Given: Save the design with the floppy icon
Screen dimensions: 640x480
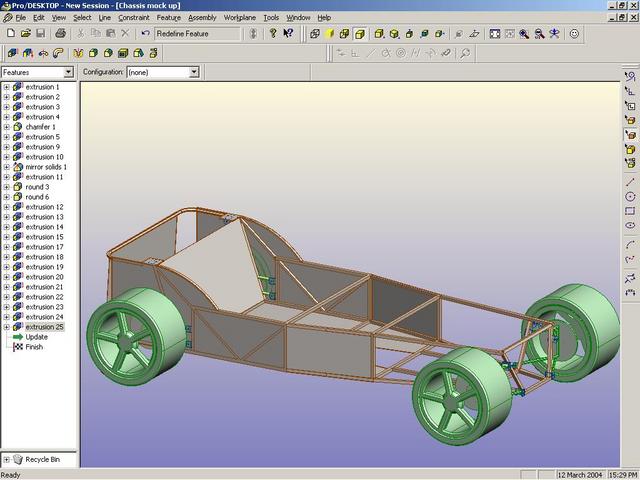Looking at the screenshot, I should pyautogui.click(x=40, y=33).
